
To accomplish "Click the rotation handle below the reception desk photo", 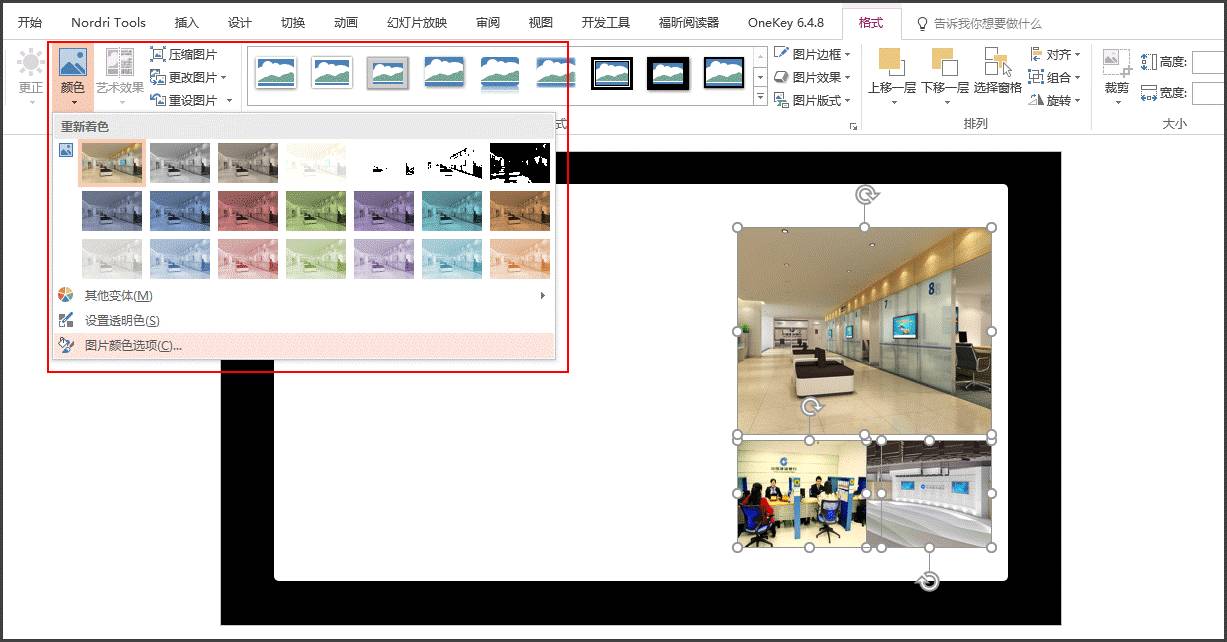I will [x=929, y=581].
